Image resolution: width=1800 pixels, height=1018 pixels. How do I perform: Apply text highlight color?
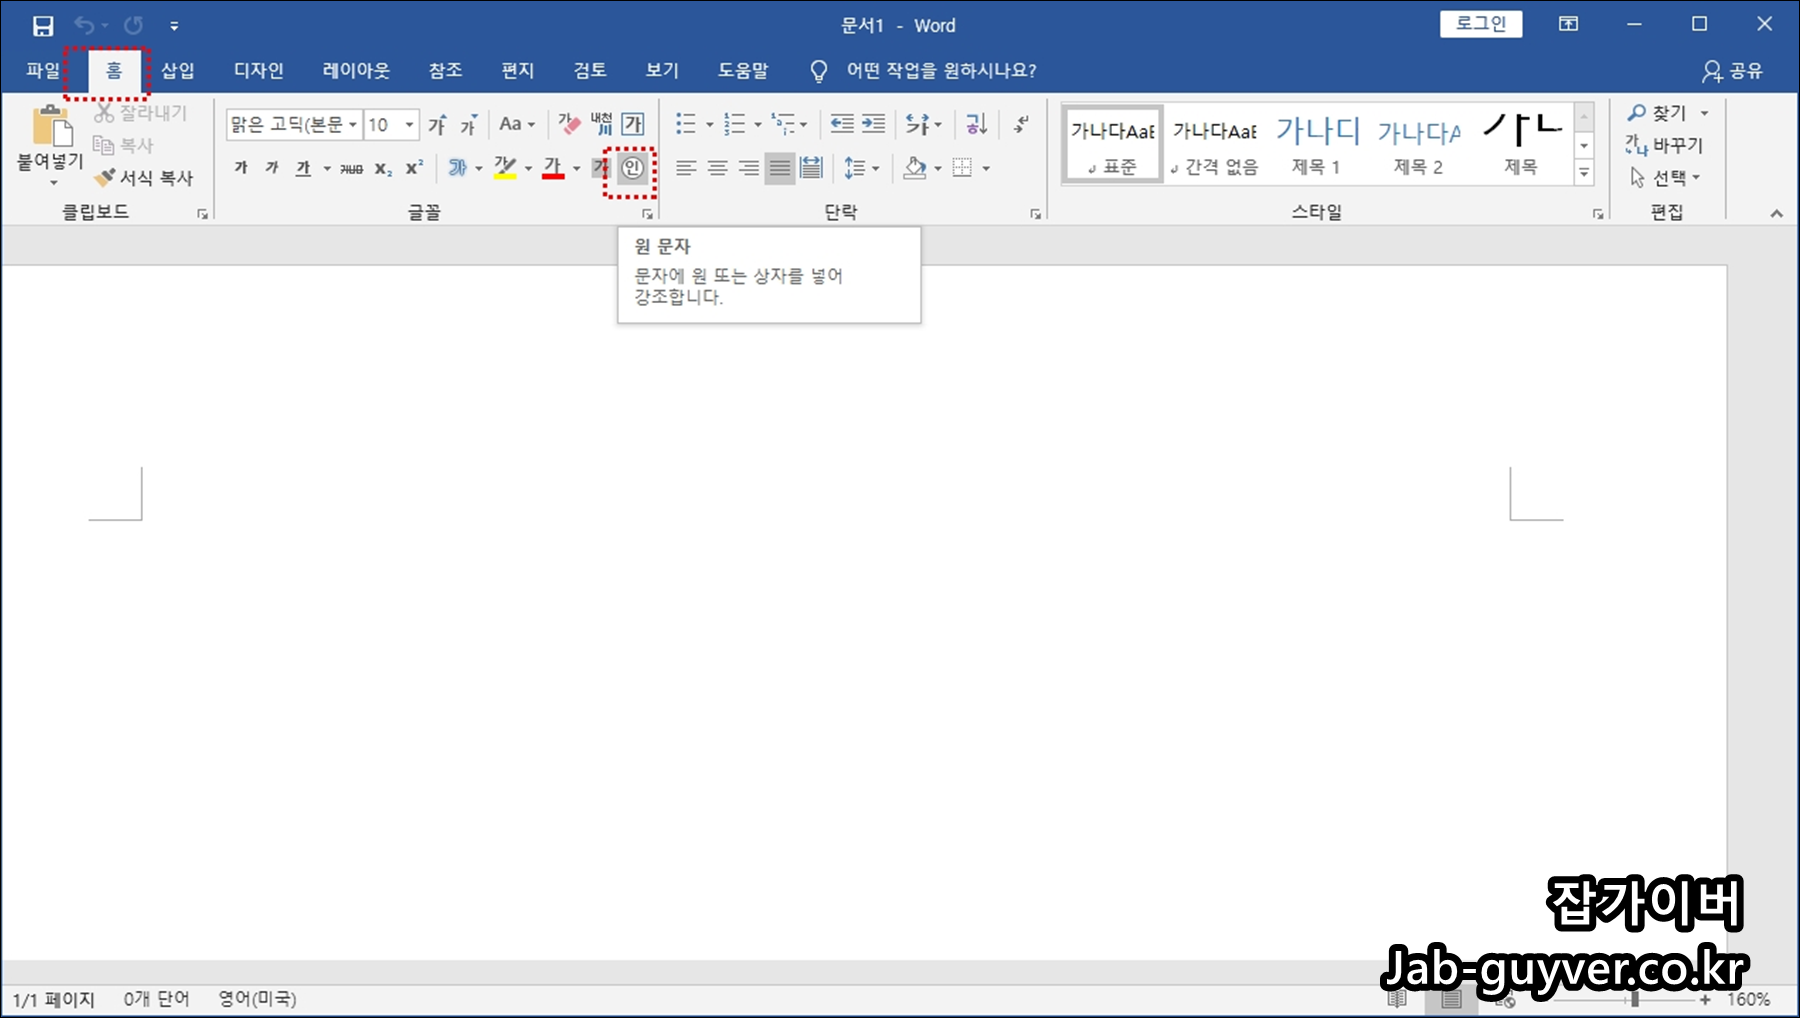pos(504,168)
